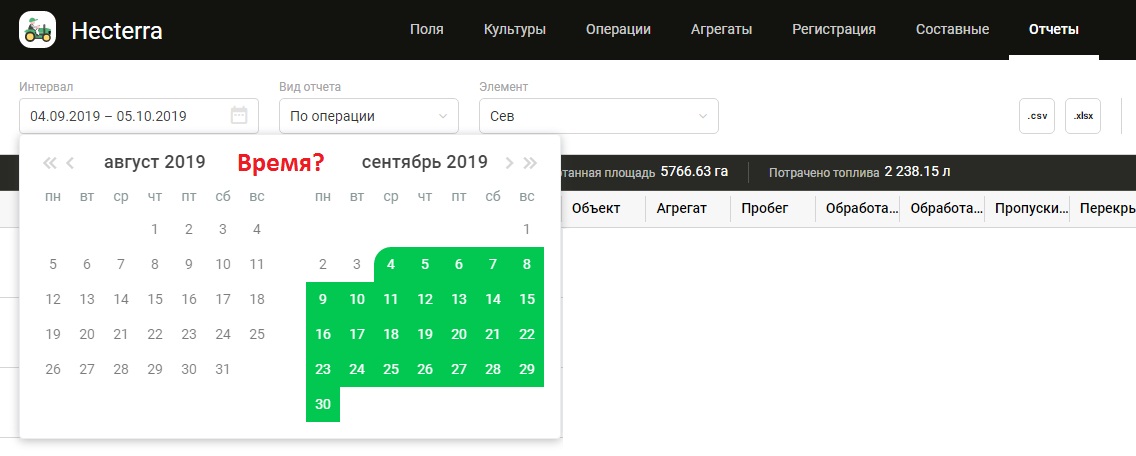Image resolution: width=1136 pixels, height=456 pixels.
Task: Export report as .xlsx file
Action: pos(1083,116)
